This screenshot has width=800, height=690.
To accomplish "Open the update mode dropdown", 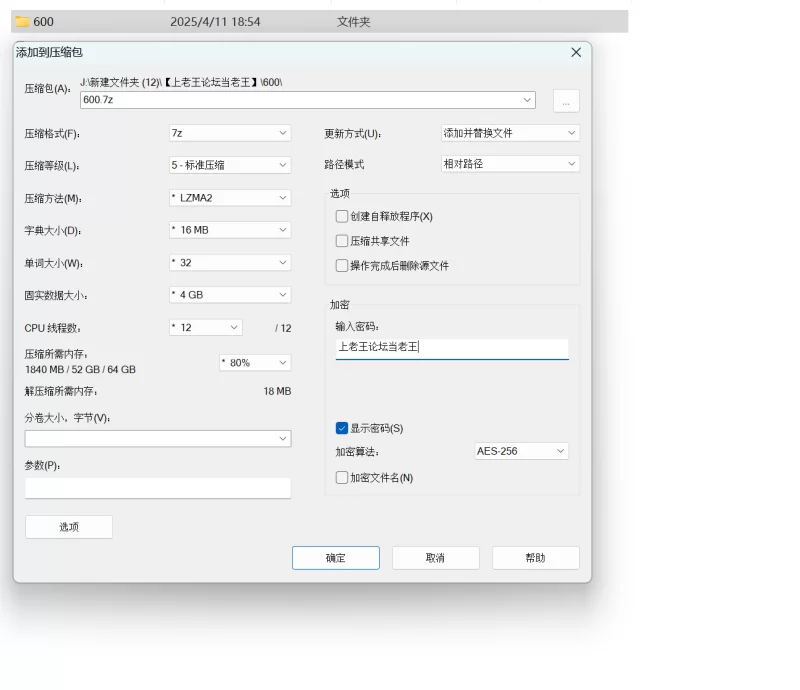I will tap(510, 133).
